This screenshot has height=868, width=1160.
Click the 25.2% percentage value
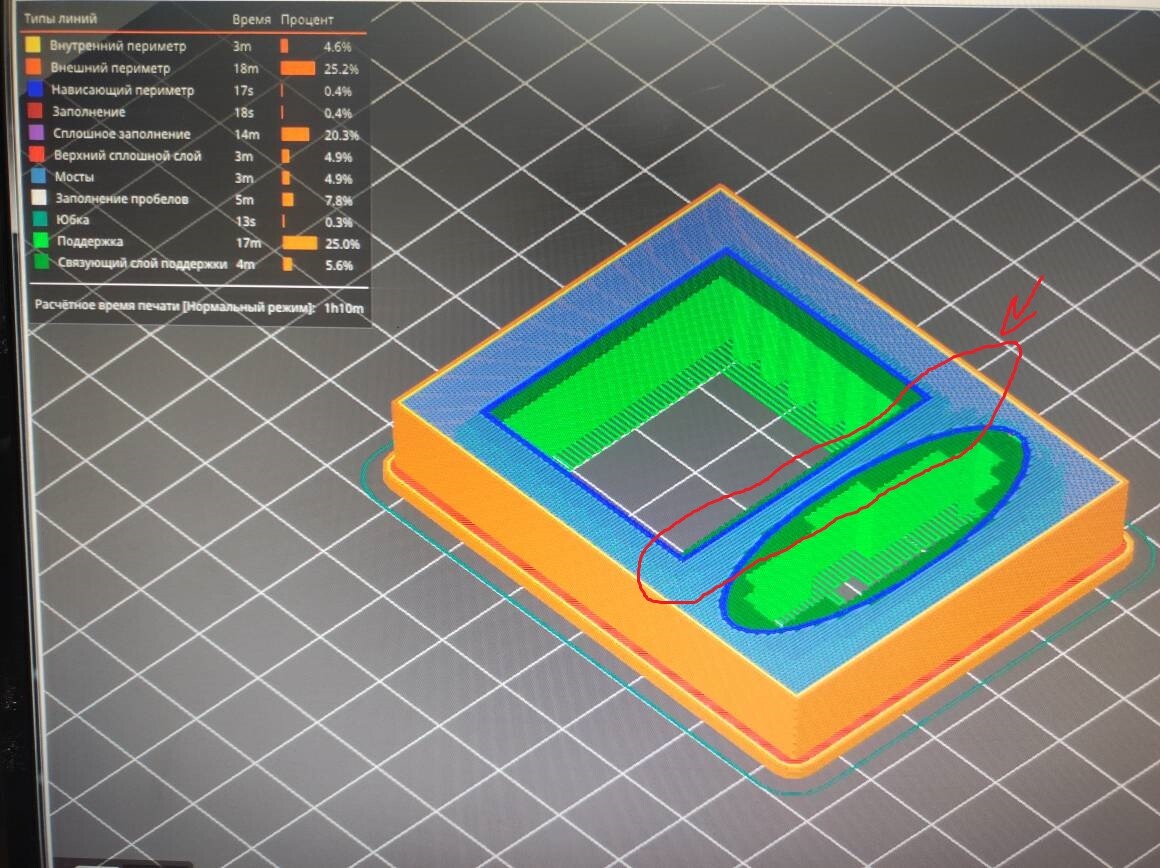[x=341, y=70]
